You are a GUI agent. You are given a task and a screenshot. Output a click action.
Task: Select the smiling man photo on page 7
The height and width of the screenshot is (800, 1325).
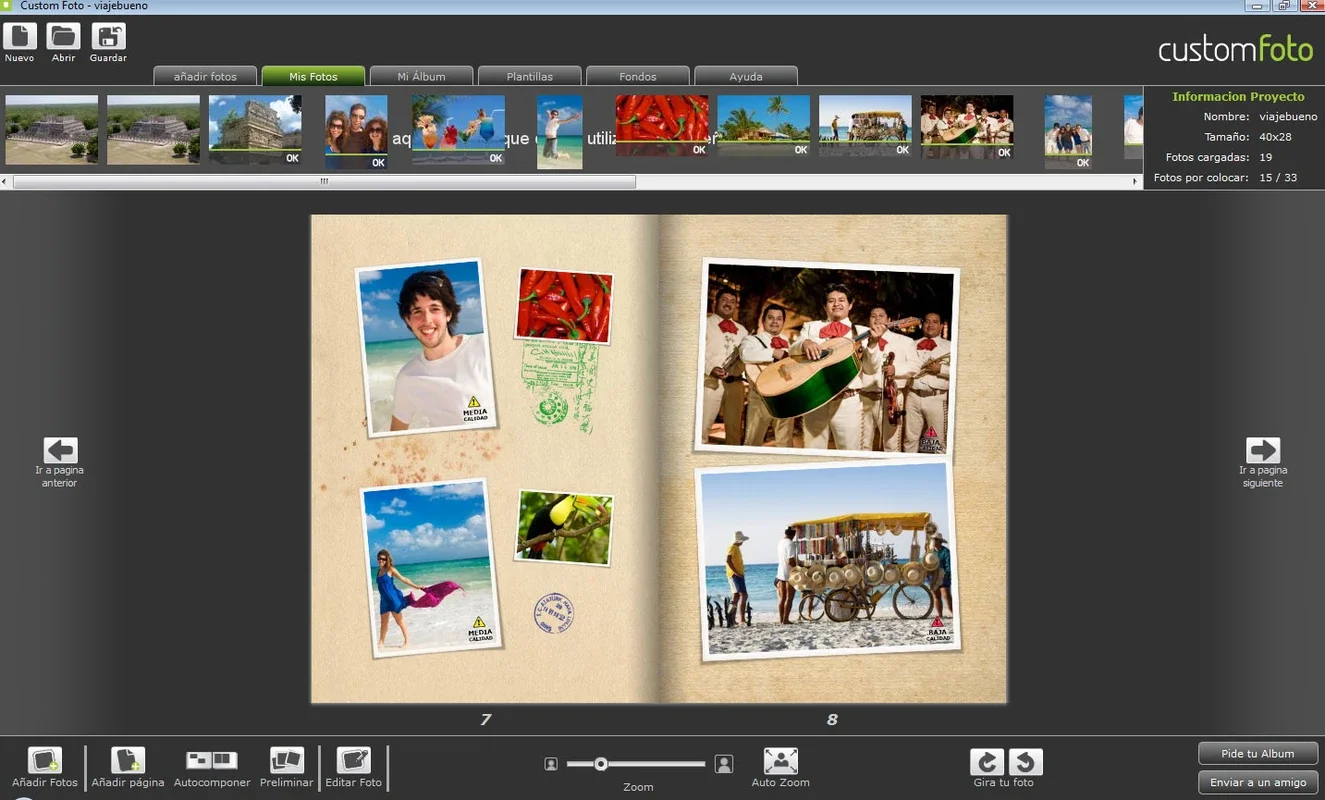426,348
